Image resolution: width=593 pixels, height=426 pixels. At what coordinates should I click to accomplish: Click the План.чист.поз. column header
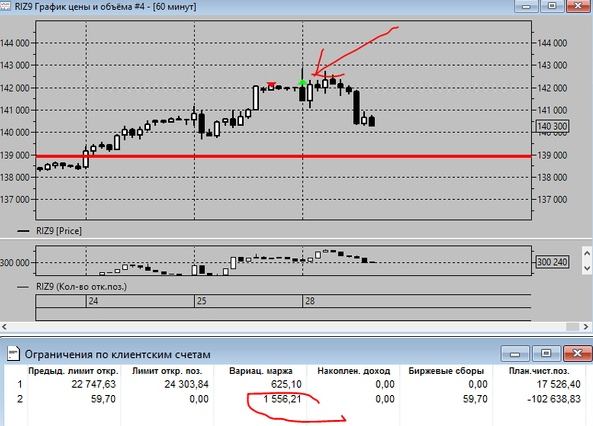[539, 371]
